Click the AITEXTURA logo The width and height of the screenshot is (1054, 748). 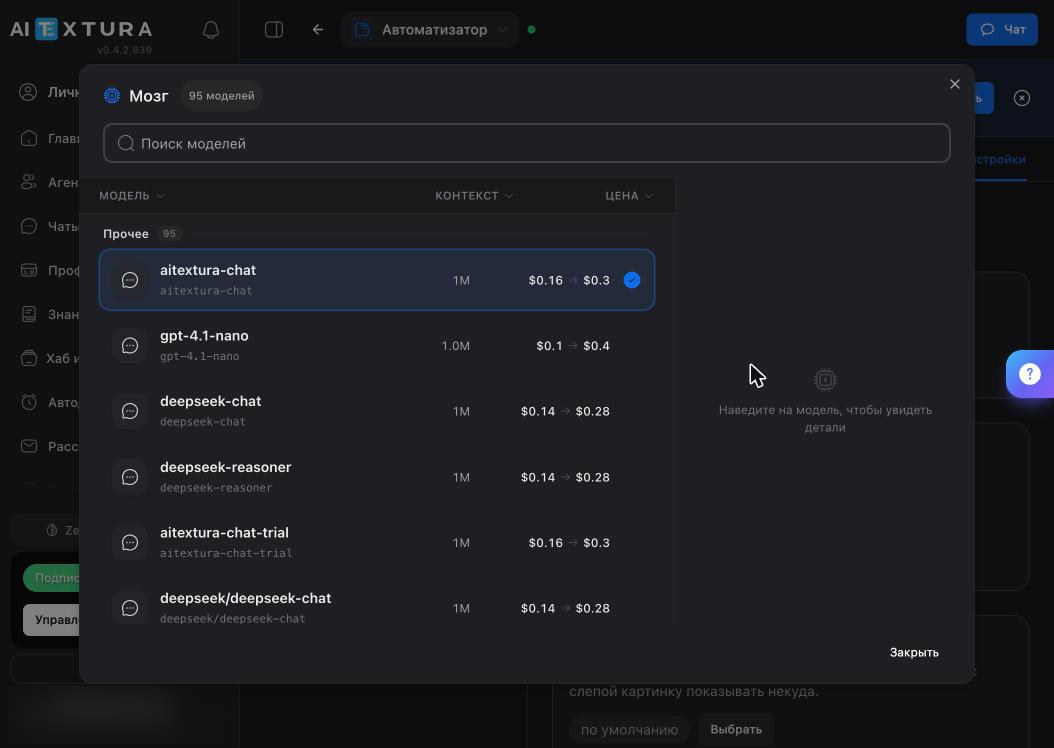click(81, 30)
